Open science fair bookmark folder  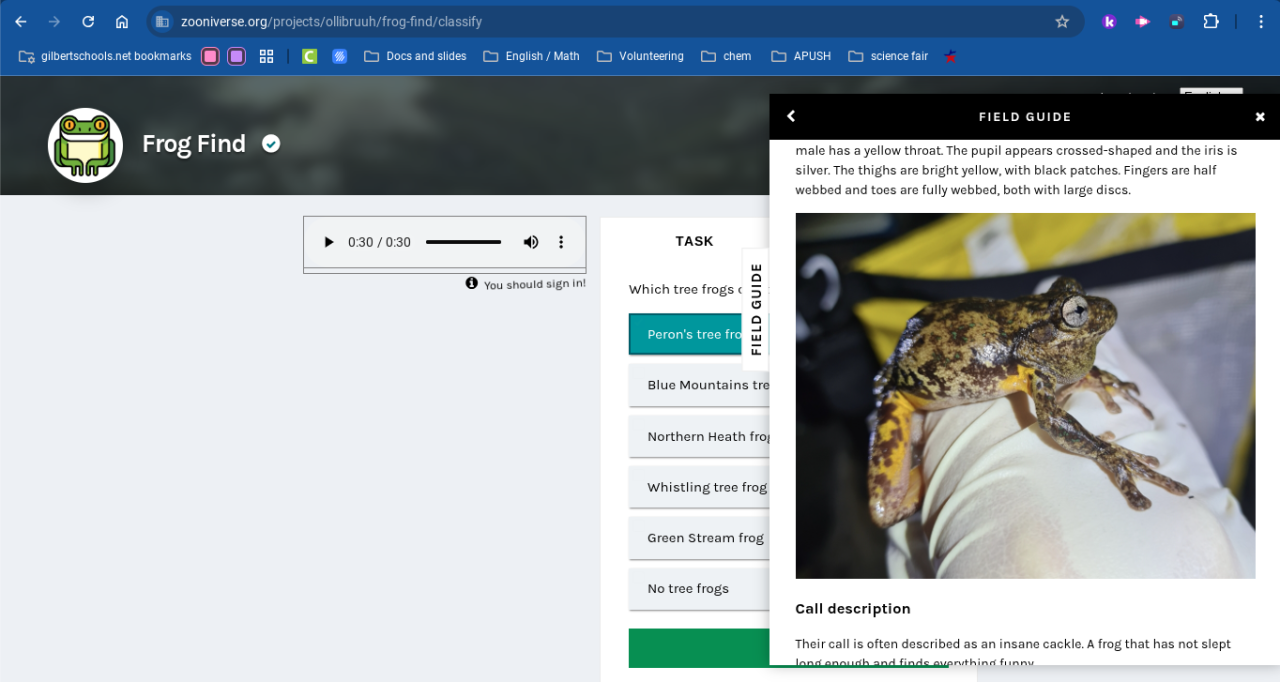pos(888,56)
